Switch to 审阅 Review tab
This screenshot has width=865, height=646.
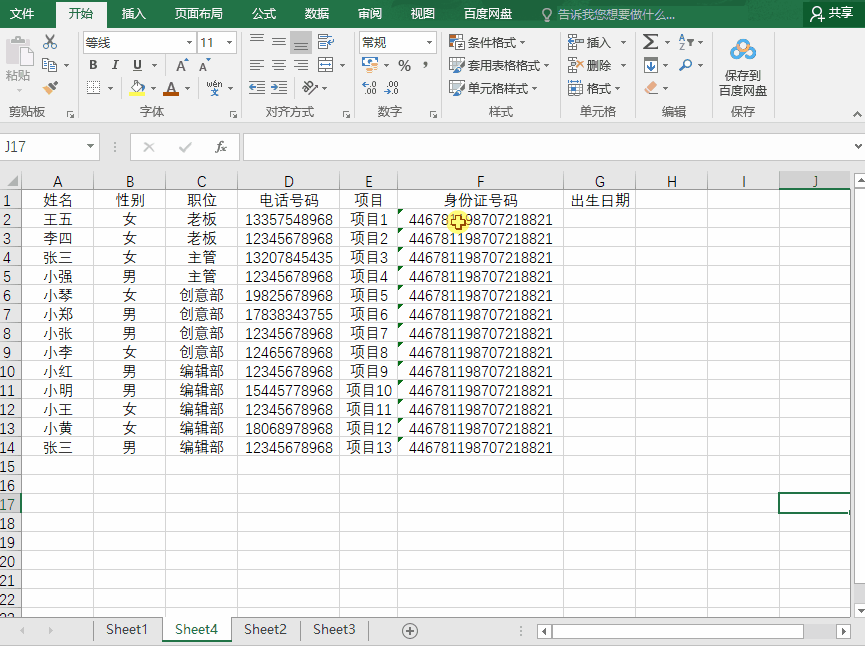pos(370,14)
